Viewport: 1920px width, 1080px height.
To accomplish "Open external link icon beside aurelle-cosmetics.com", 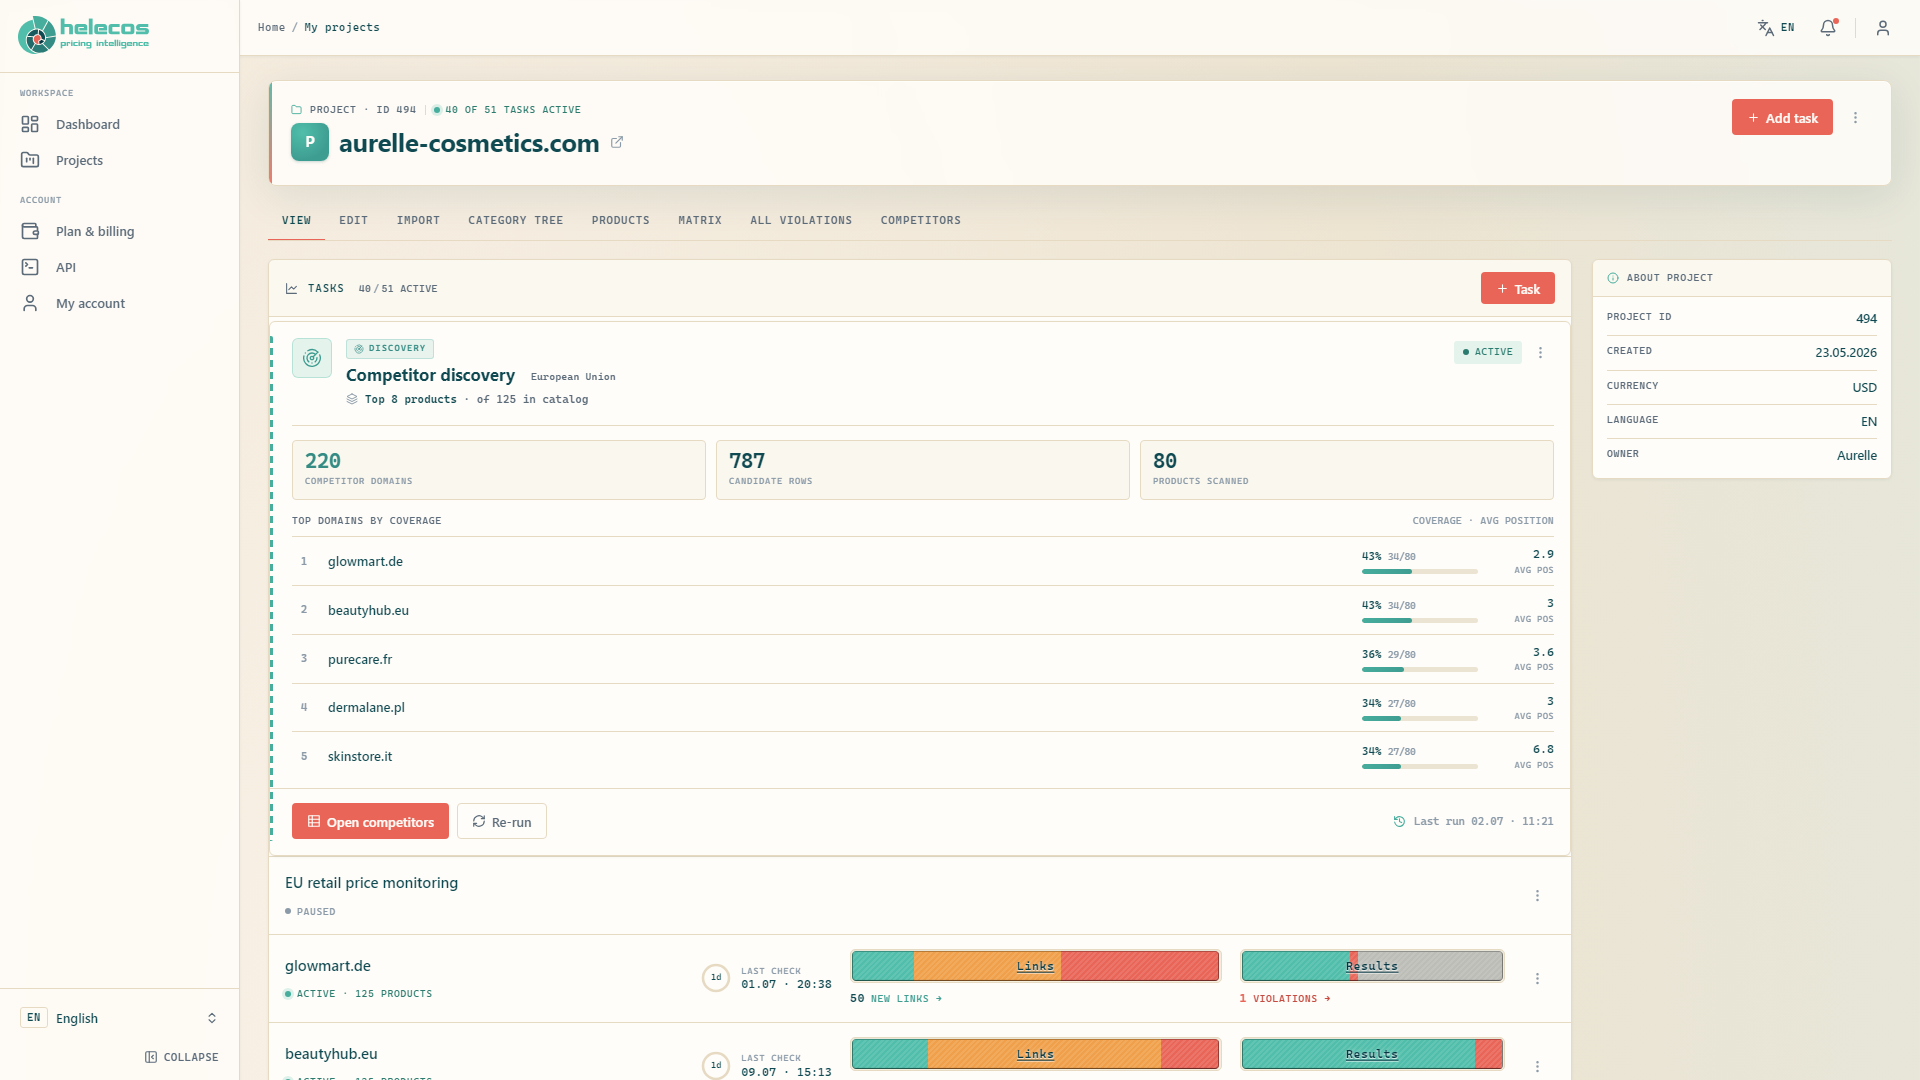I will (617, 143).
